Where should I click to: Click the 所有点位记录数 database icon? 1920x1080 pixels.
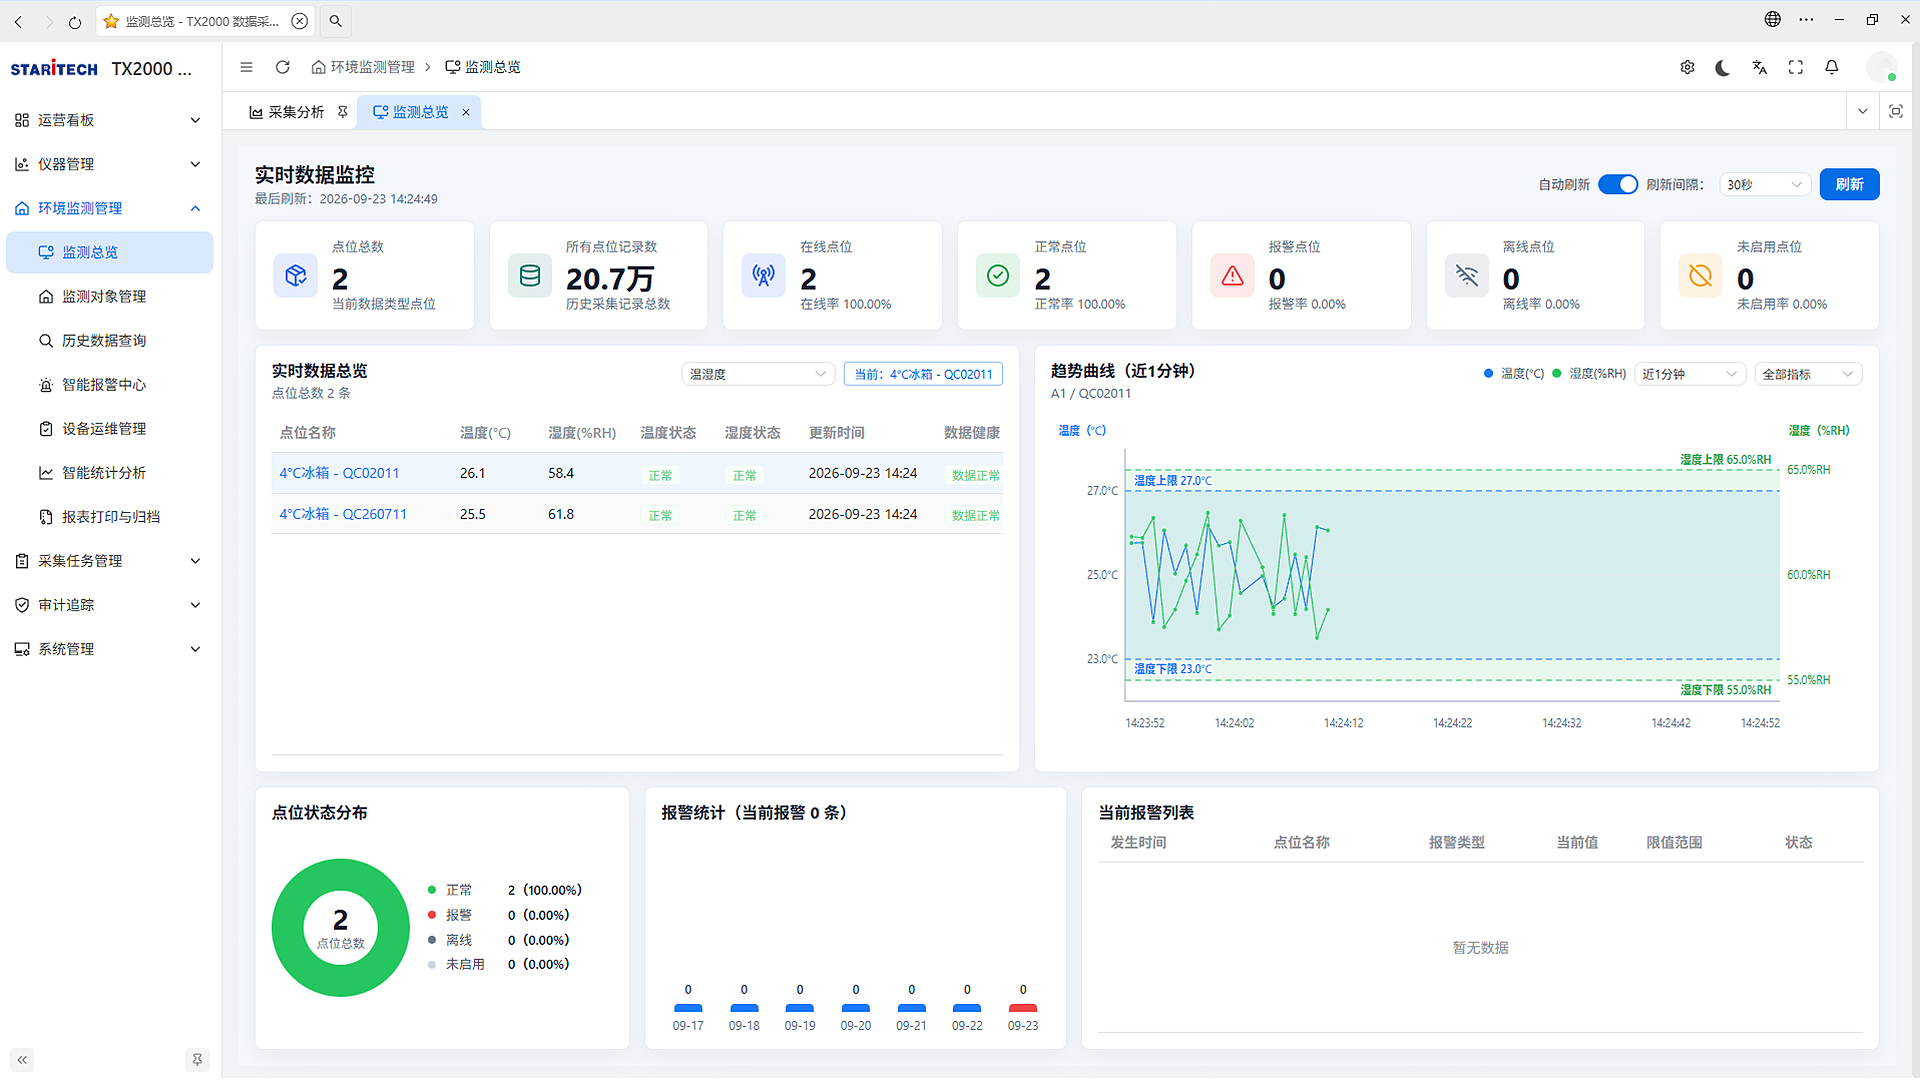[530, 276]
